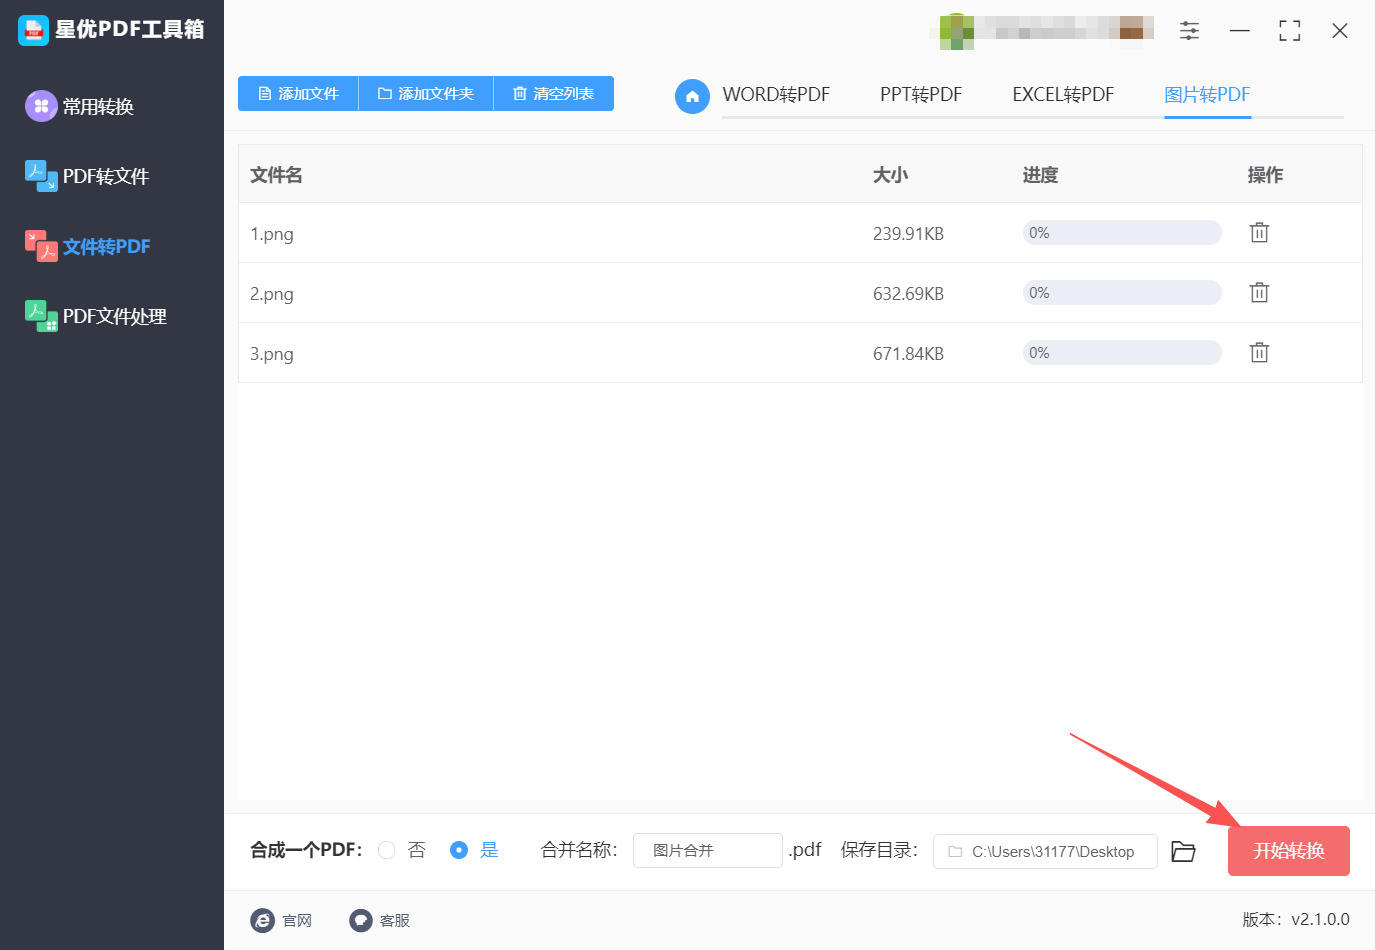Click the 清空列表 button
Image resolution: width=1375 pixels, height=950 pixels.
point(554,94)
